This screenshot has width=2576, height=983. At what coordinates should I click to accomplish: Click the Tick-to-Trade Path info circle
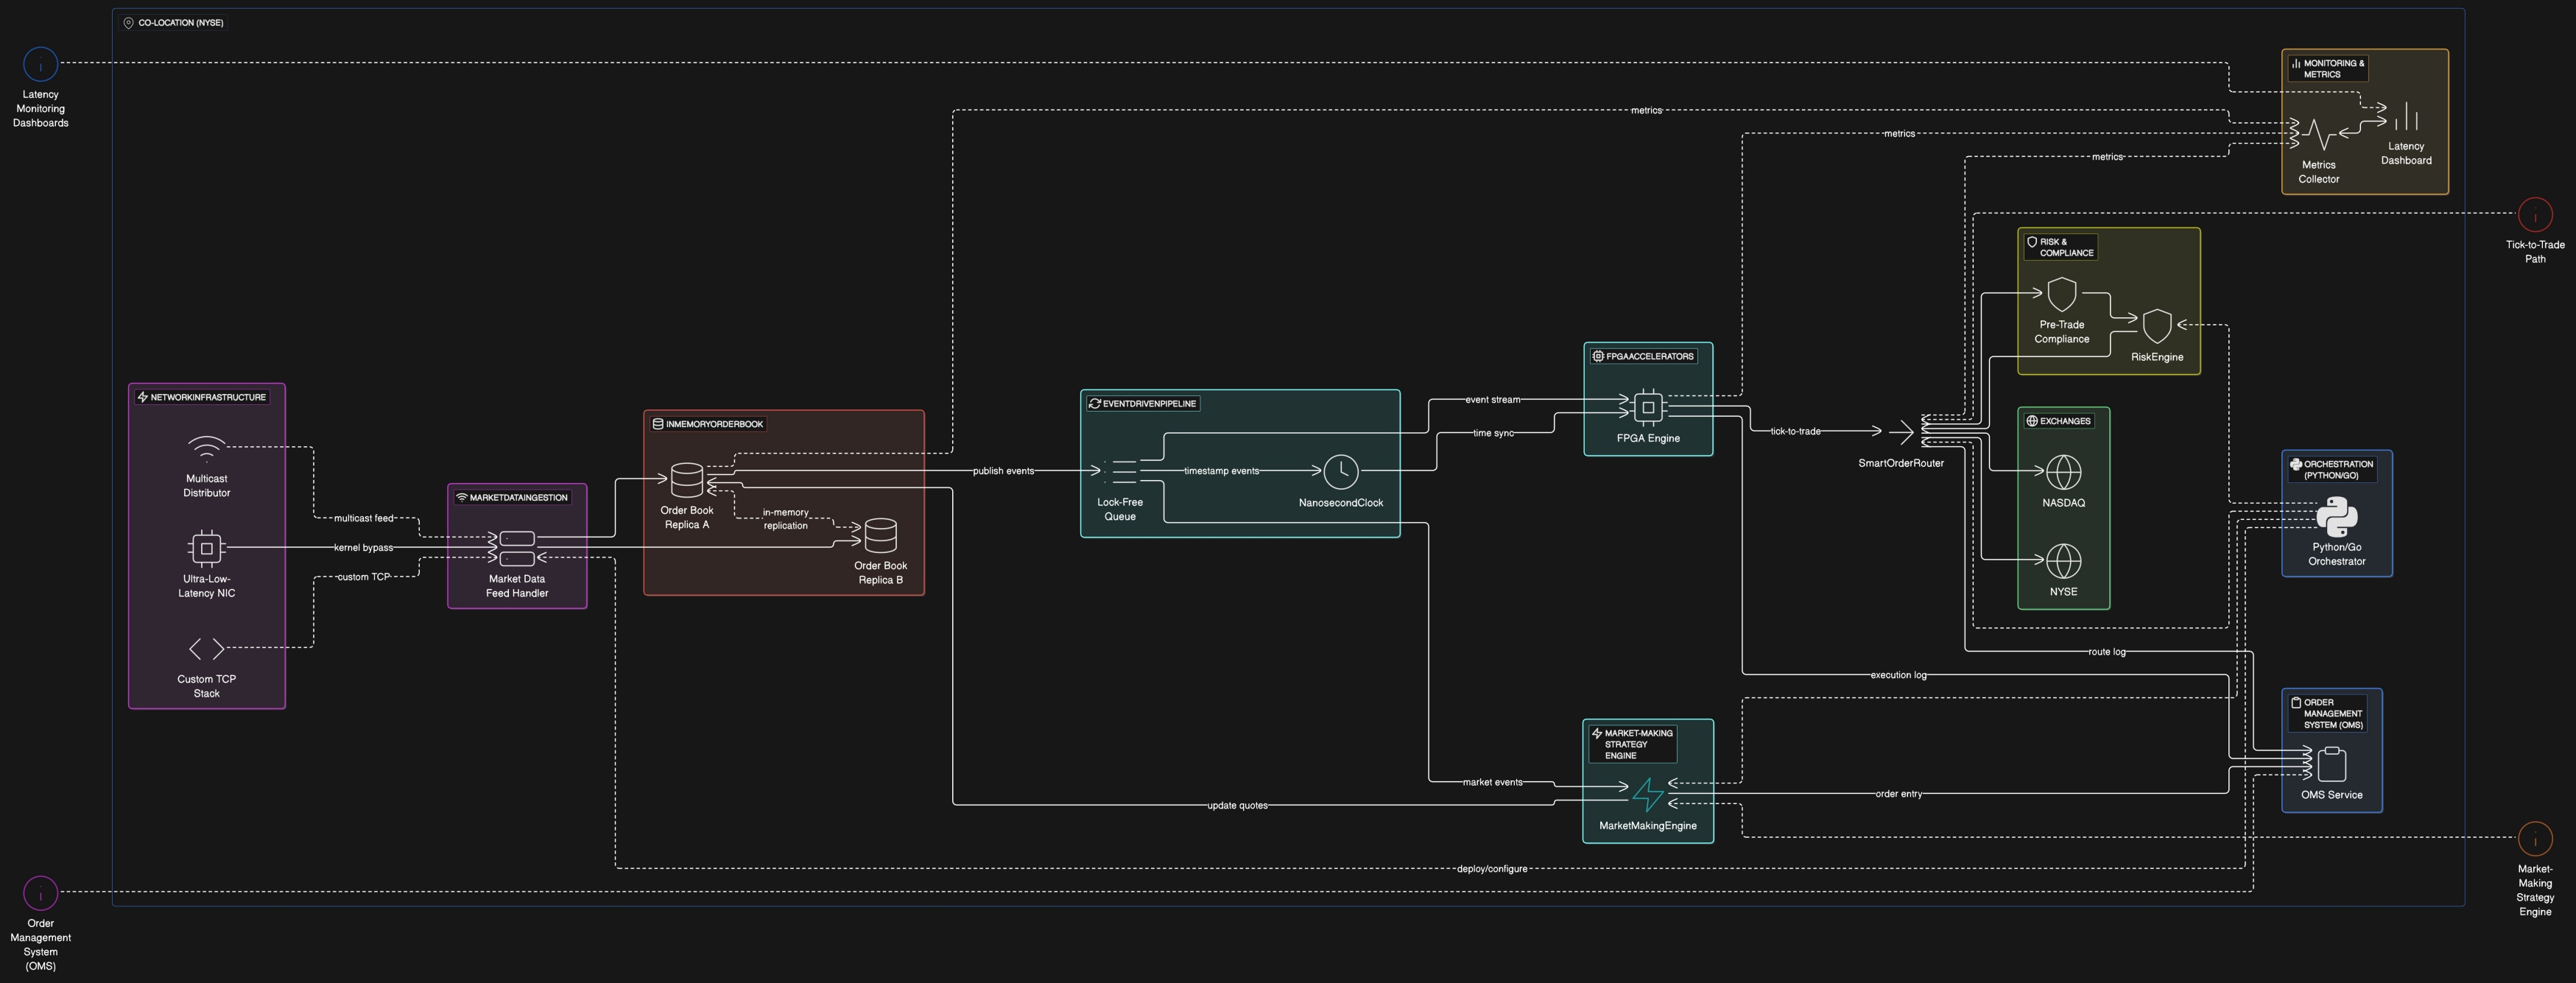tap(2534, 215)
